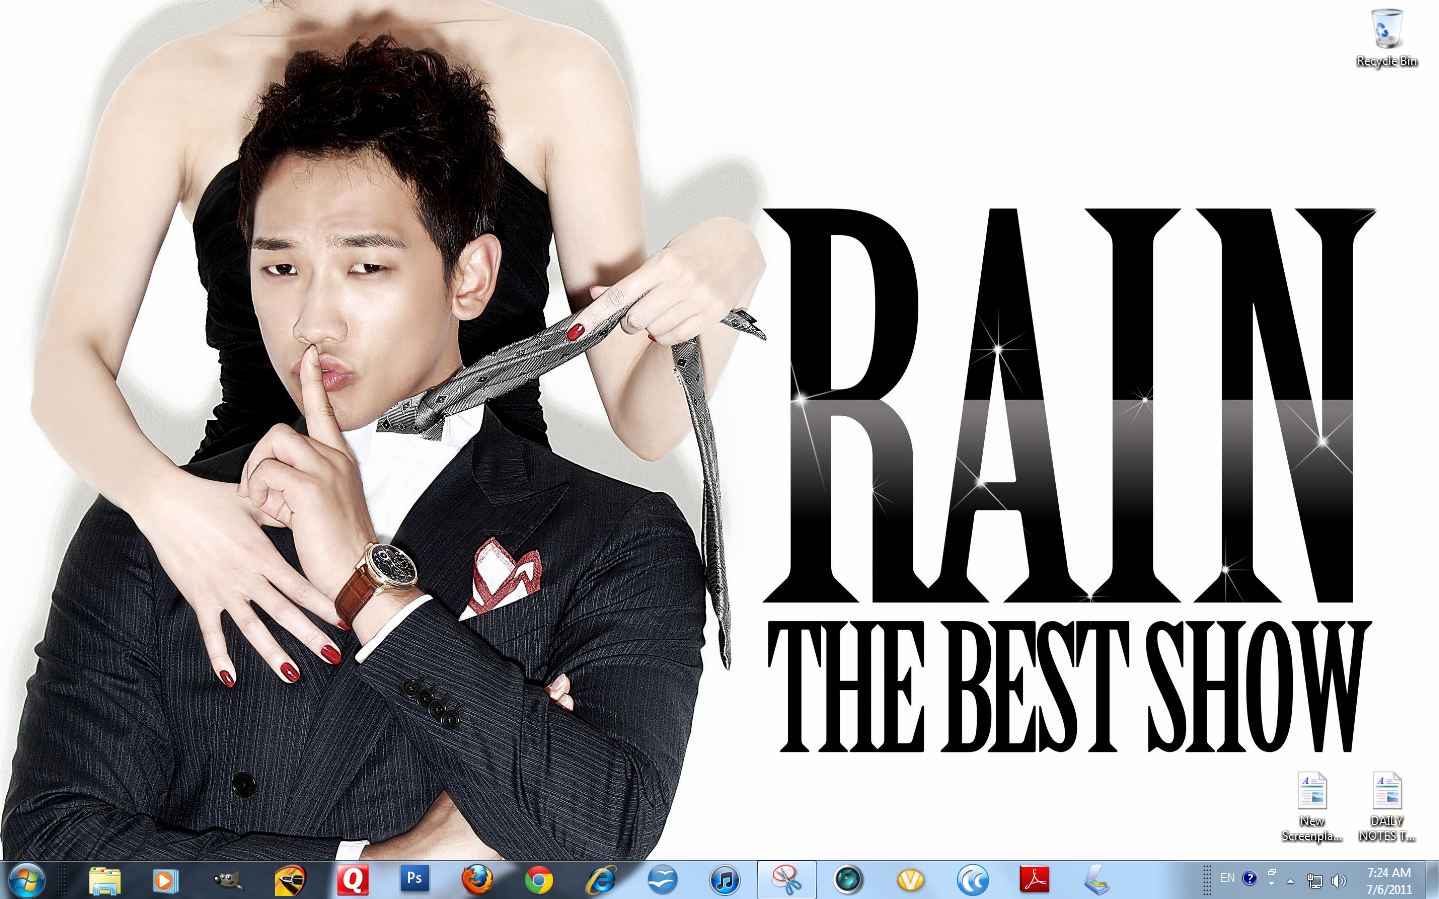Open Adobe Acrobat from the taskbar
This screenshot has width=1439, height=899.
(1034, 880)
